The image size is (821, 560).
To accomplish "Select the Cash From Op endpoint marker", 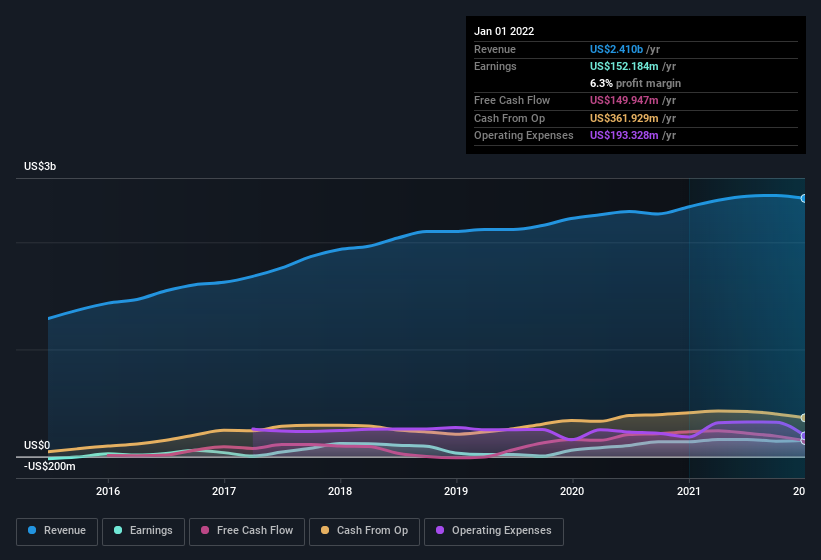I will [x=804, y=418].
